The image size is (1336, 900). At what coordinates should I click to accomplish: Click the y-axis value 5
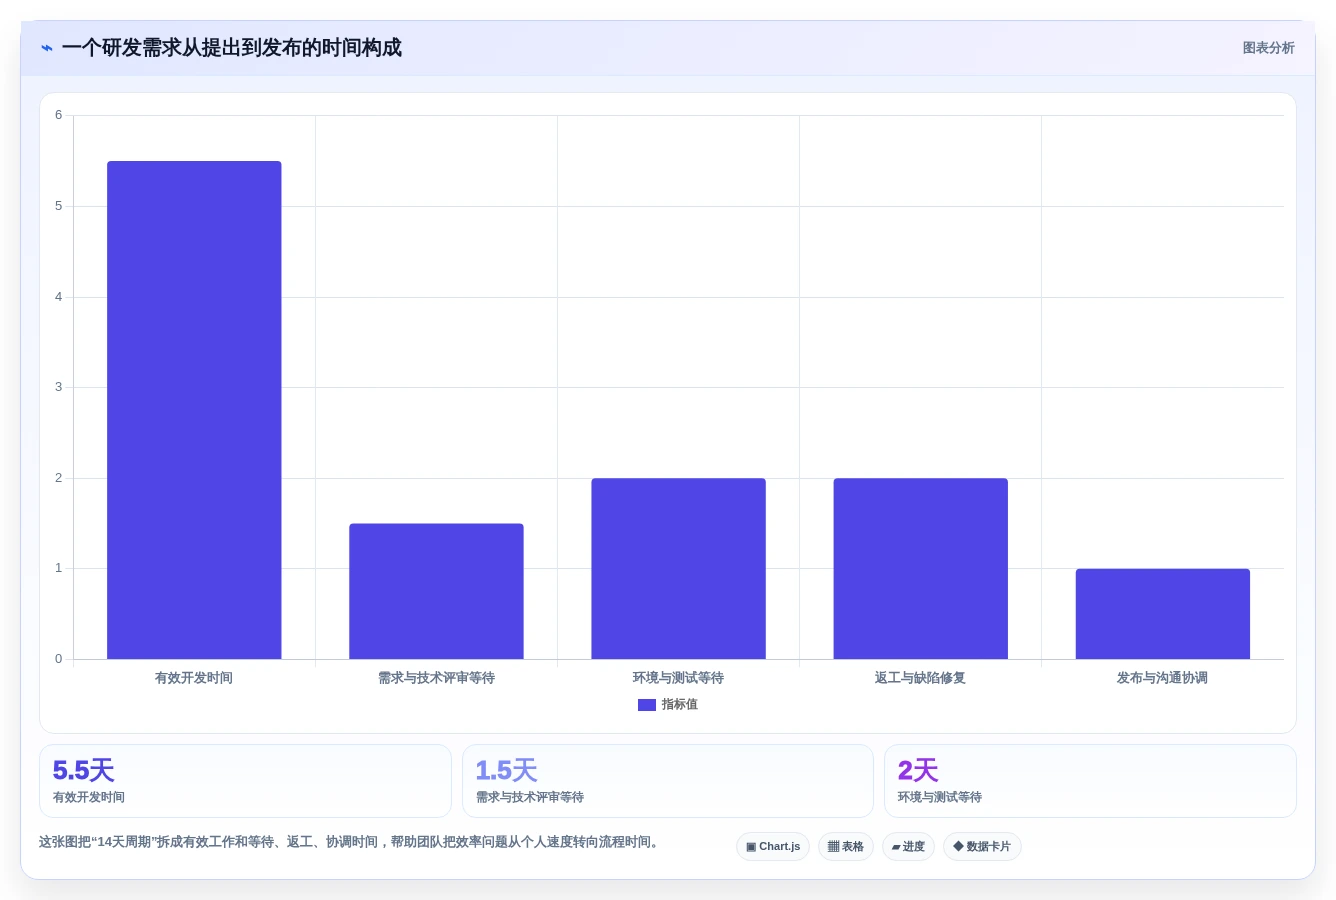pos(58,206)
